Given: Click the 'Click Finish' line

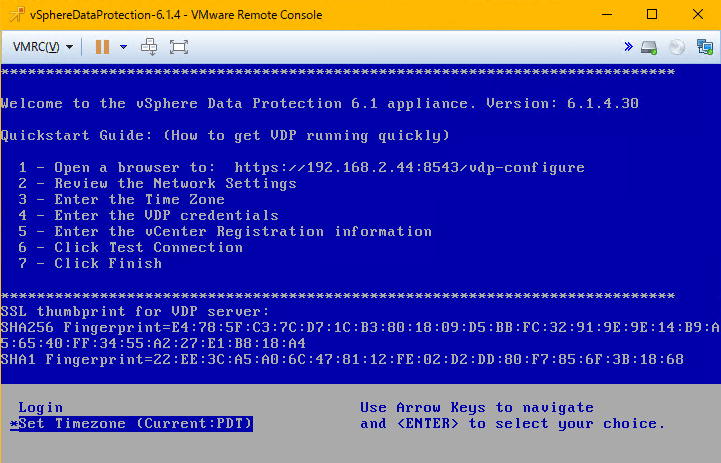Looking at the screenshot, I should tap(90, 263).
